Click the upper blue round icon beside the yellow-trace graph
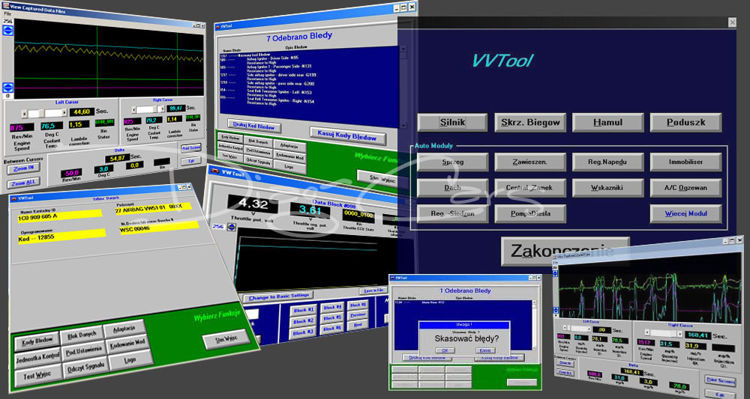750x399 pixels. coord(8,31)
